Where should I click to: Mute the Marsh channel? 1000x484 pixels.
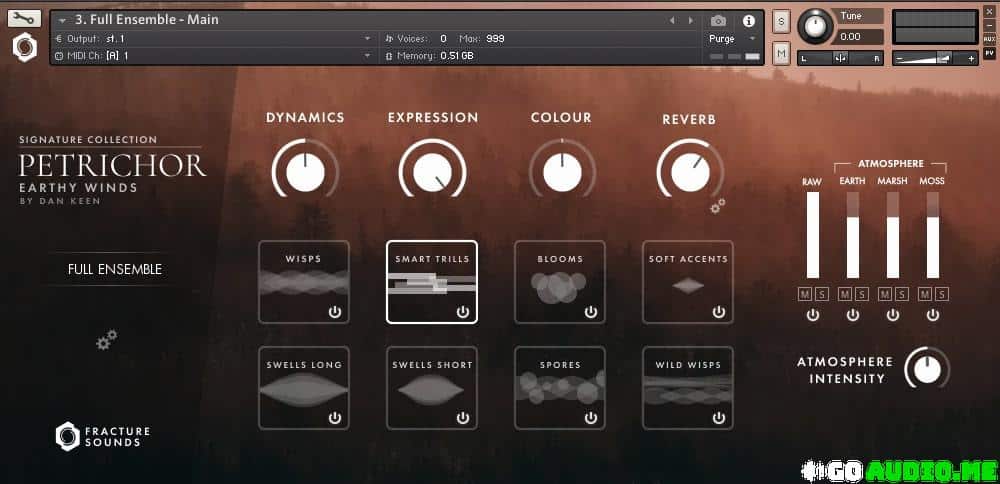pyautogui.click(x=885, y=294)
